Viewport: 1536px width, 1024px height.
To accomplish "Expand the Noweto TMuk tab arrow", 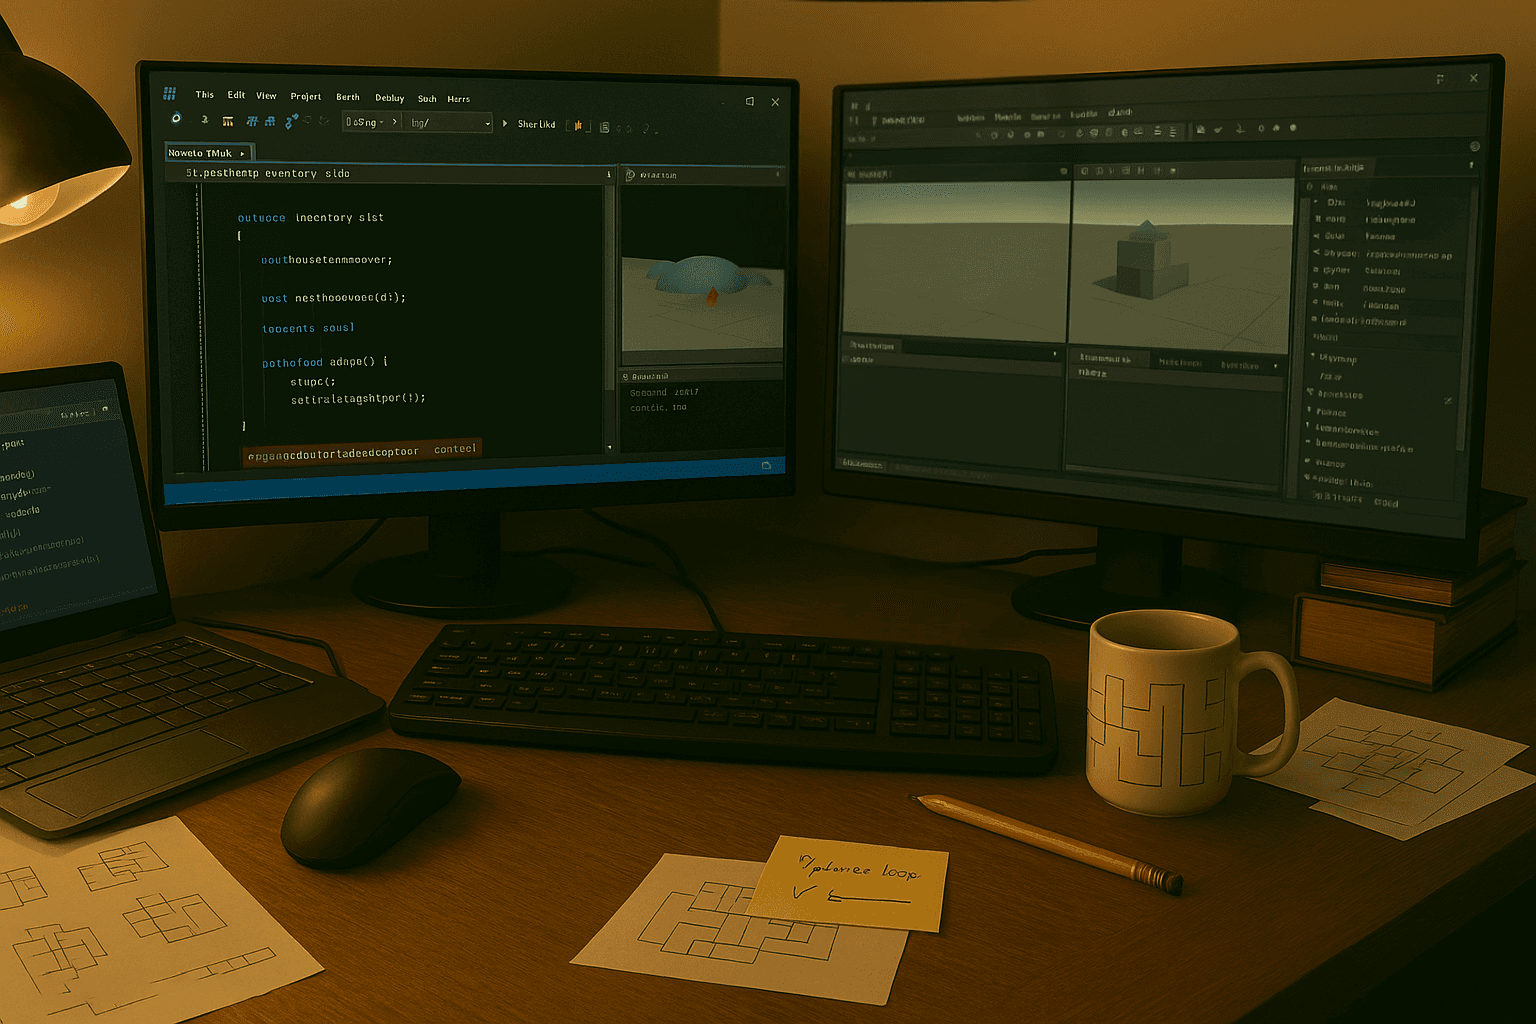I will click(242, 154).
